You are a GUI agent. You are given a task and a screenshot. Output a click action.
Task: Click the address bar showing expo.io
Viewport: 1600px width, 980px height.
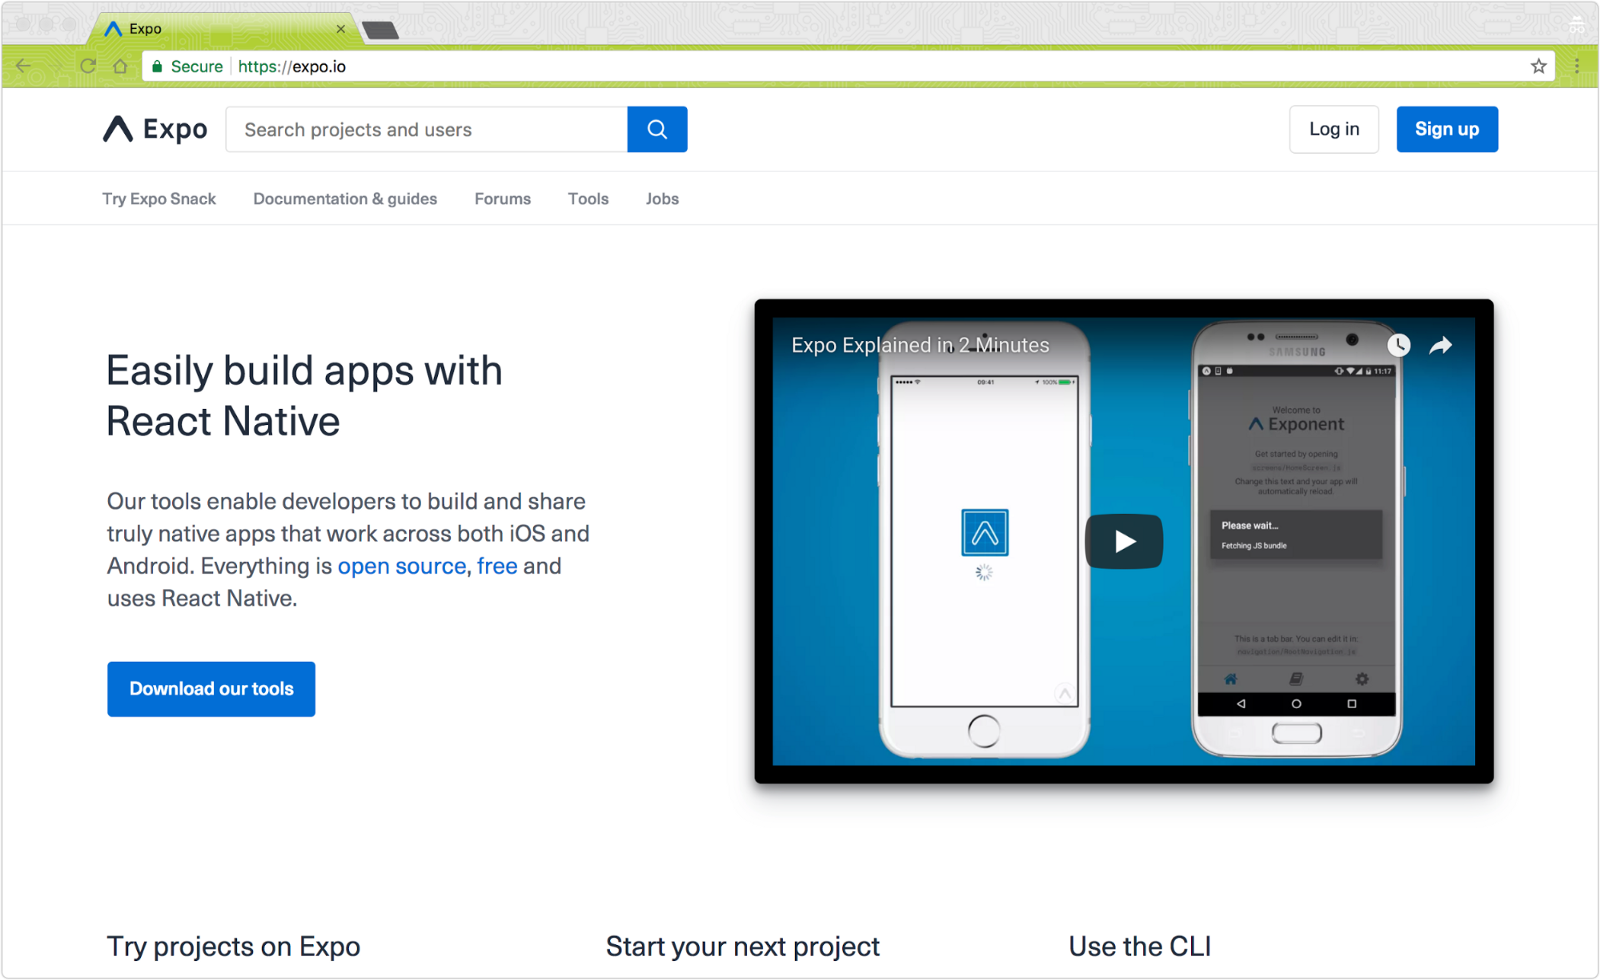click(x=848, y=66)
